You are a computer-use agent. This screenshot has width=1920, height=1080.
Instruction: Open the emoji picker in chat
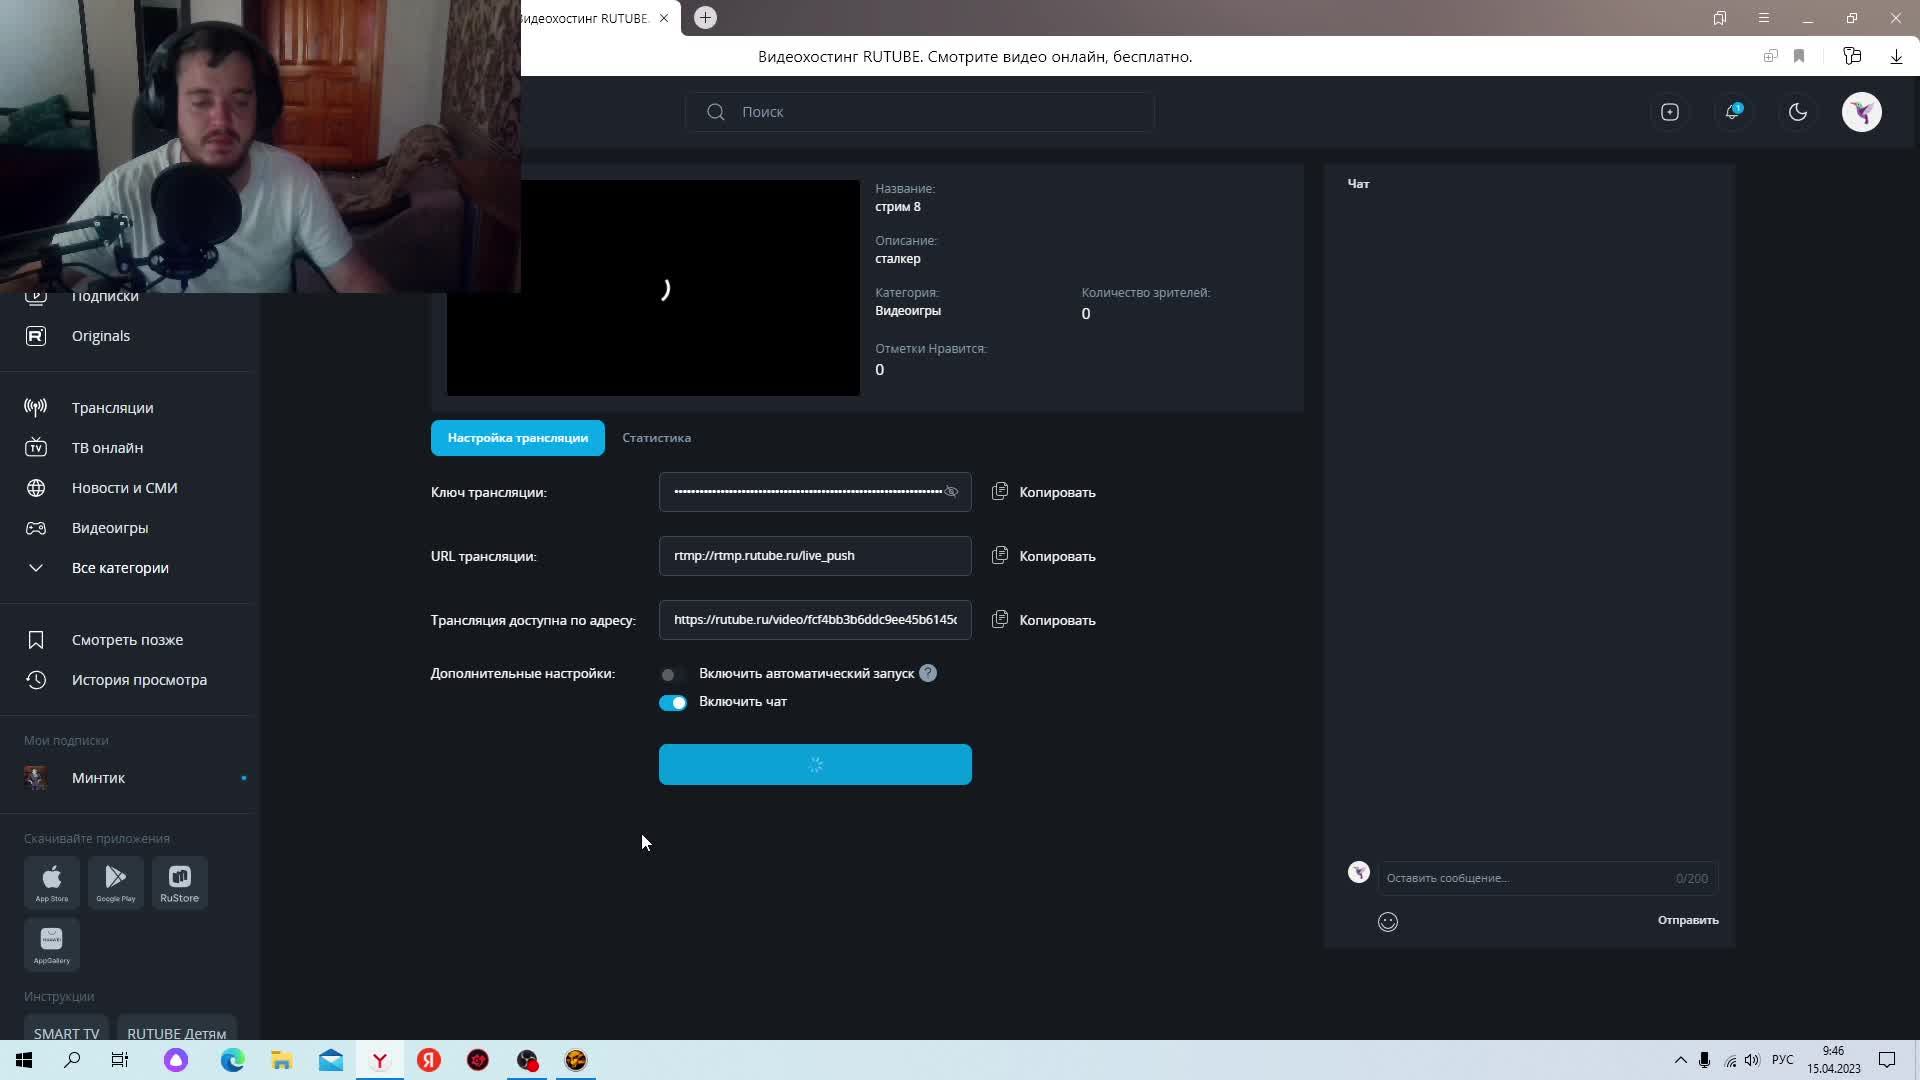(x=1387, y=922)
